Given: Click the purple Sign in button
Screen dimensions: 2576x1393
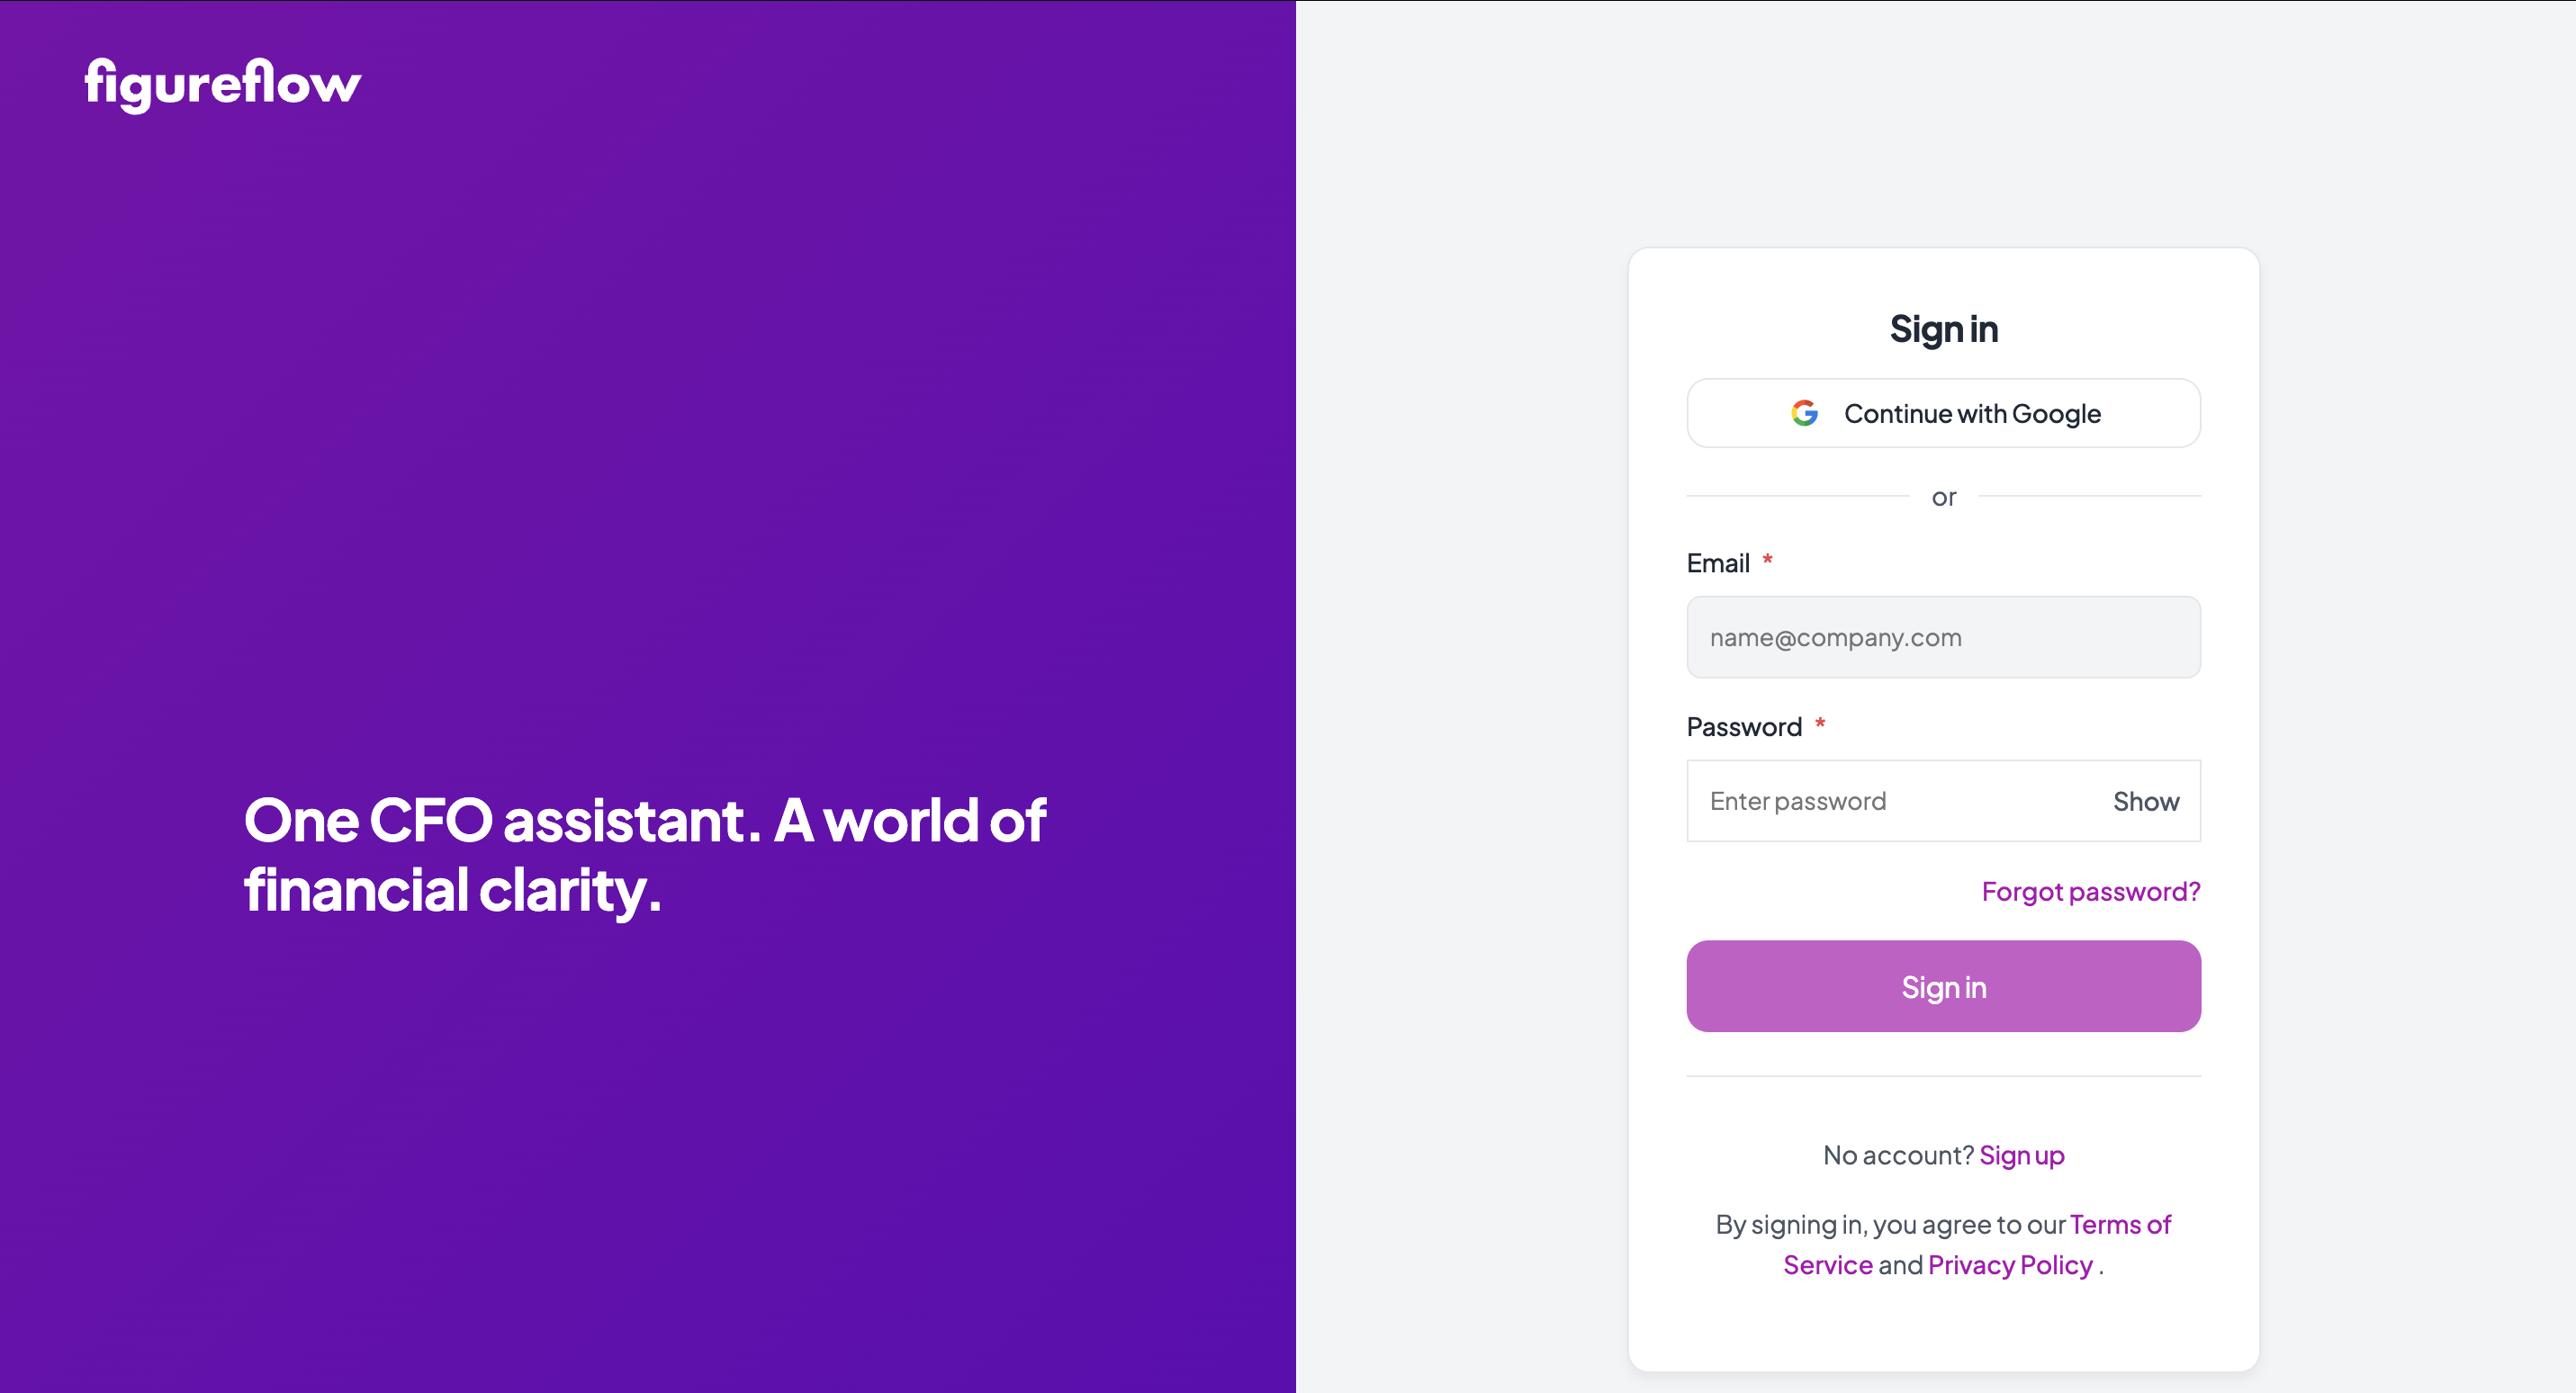Looking at the screenshot, I should point(1943,986).
